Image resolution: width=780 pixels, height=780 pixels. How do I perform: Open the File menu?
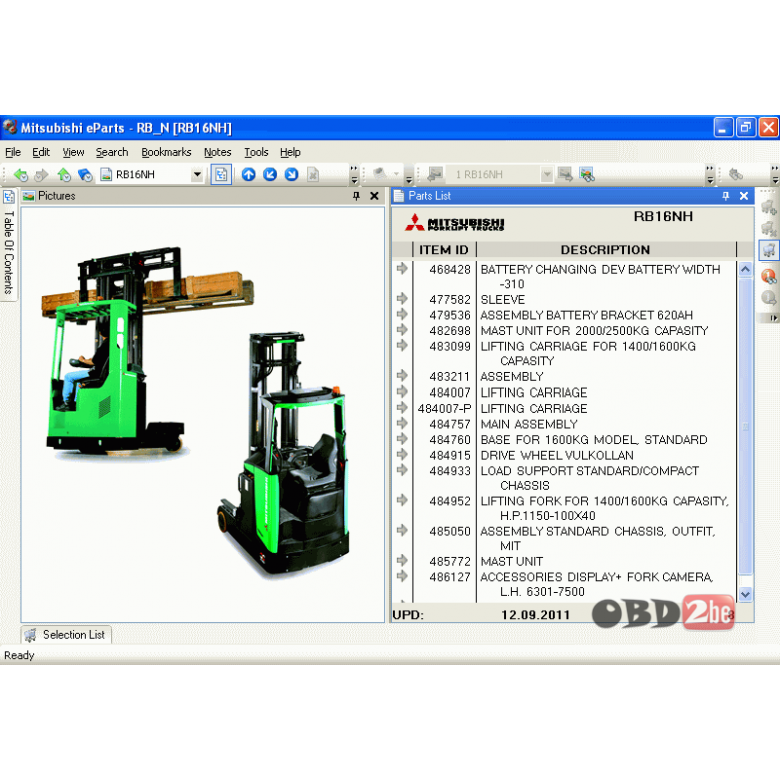click(x=13, y=152)
